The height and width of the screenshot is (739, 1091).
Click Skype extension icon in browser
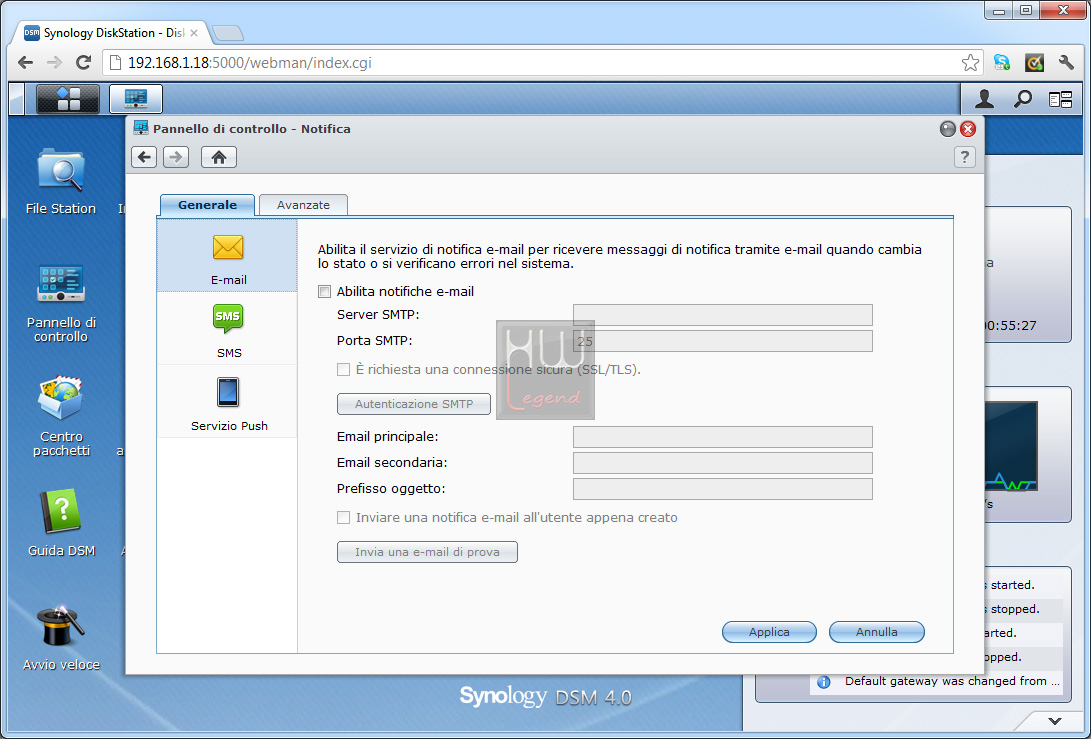tap(1001, 63)
